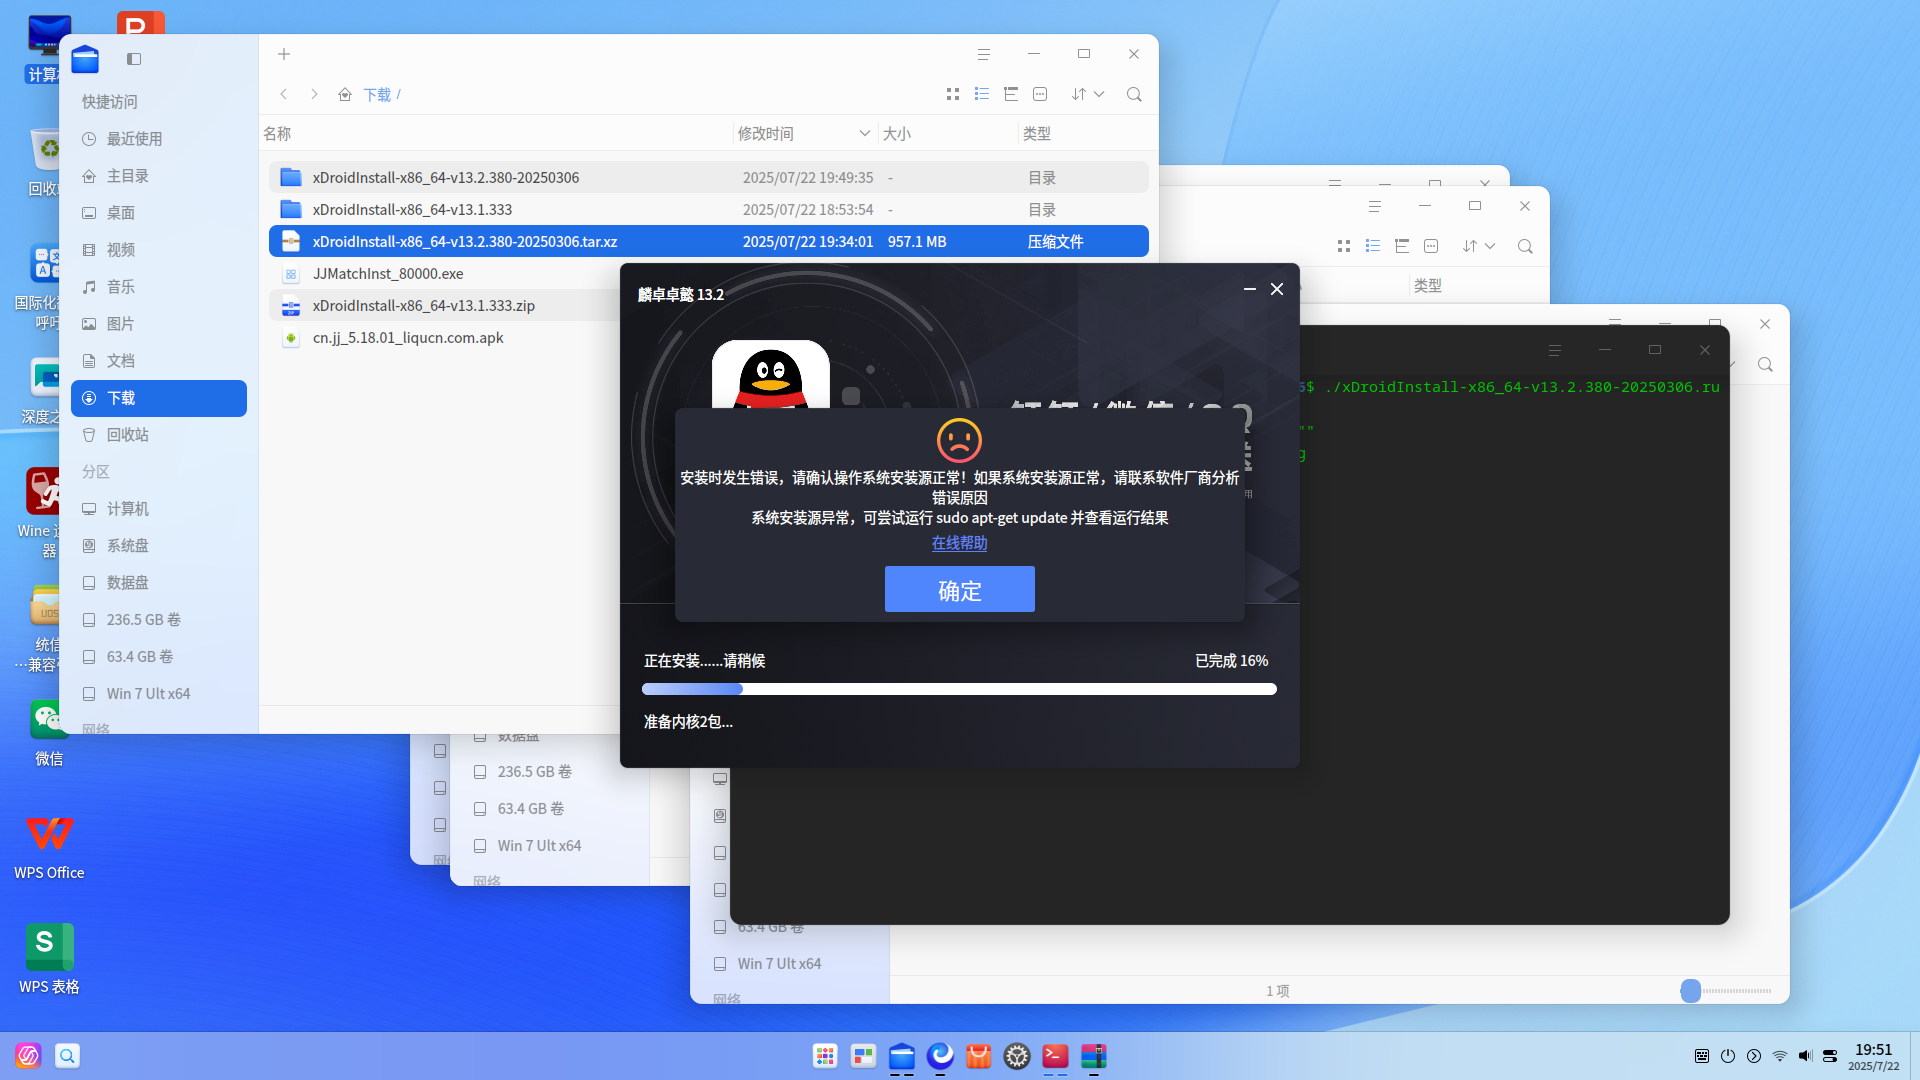The image size is (1920, 1080).
Task: Switch front file manager to tree view
Action: (1011, 94)
